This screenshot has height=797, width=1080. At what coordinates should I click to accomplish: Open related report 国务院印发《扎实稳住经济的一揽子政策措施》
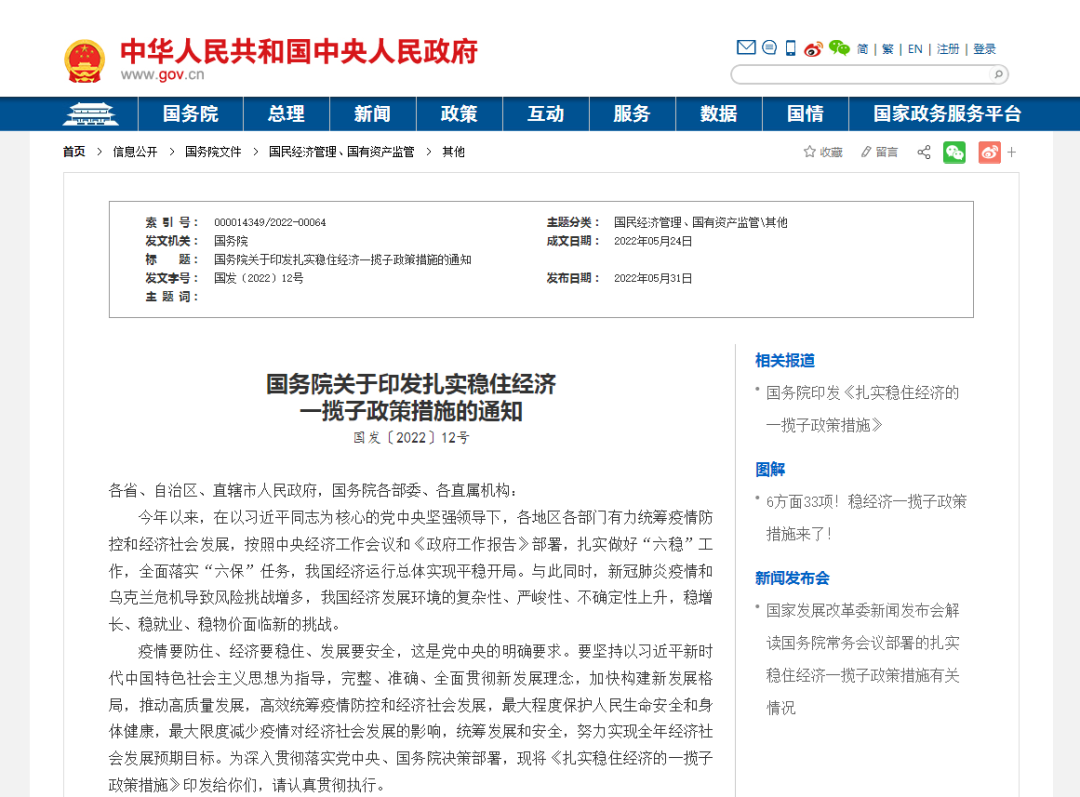click(x=862, y=409)
